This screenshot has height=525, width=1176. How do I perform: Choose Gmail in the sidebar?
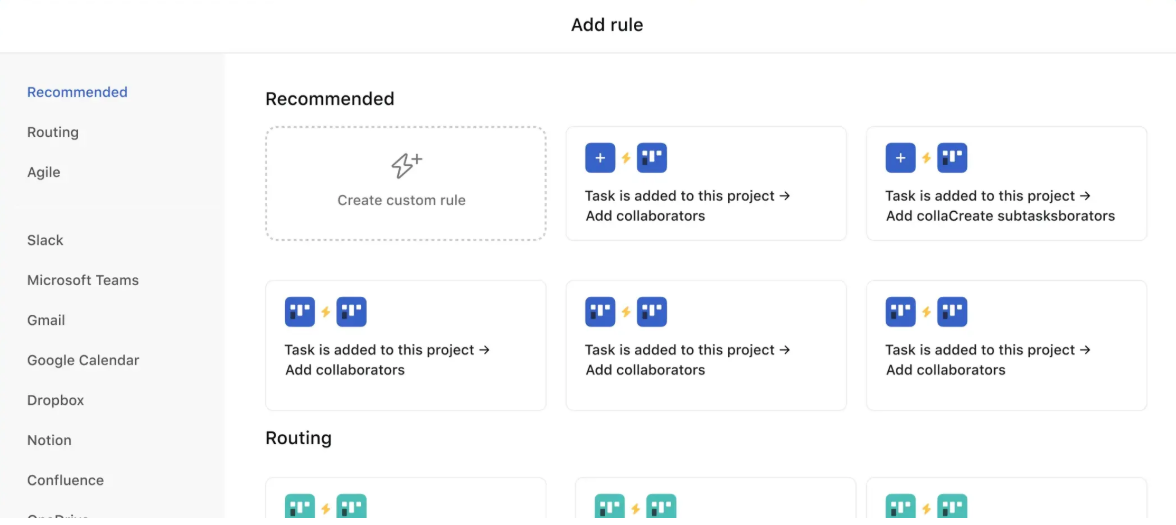(x=46, y=320)
